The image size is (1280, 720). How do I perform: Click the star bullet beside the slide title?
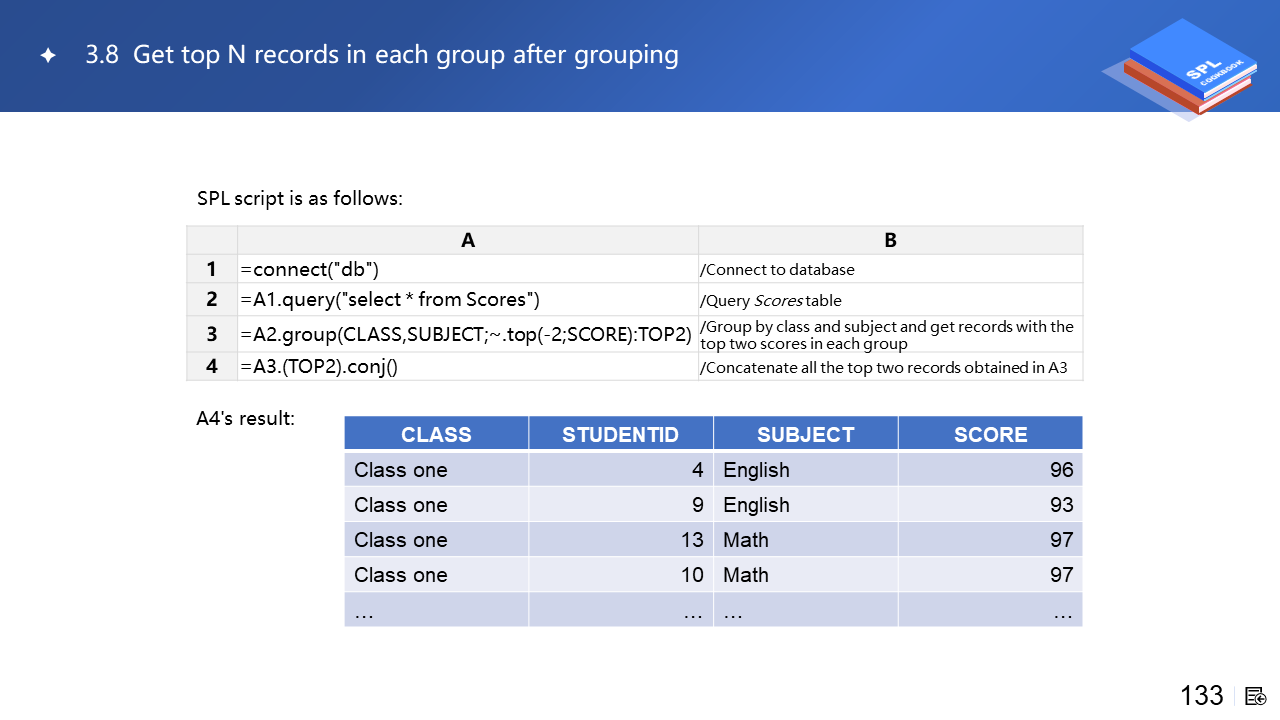(x=47, y=56)
